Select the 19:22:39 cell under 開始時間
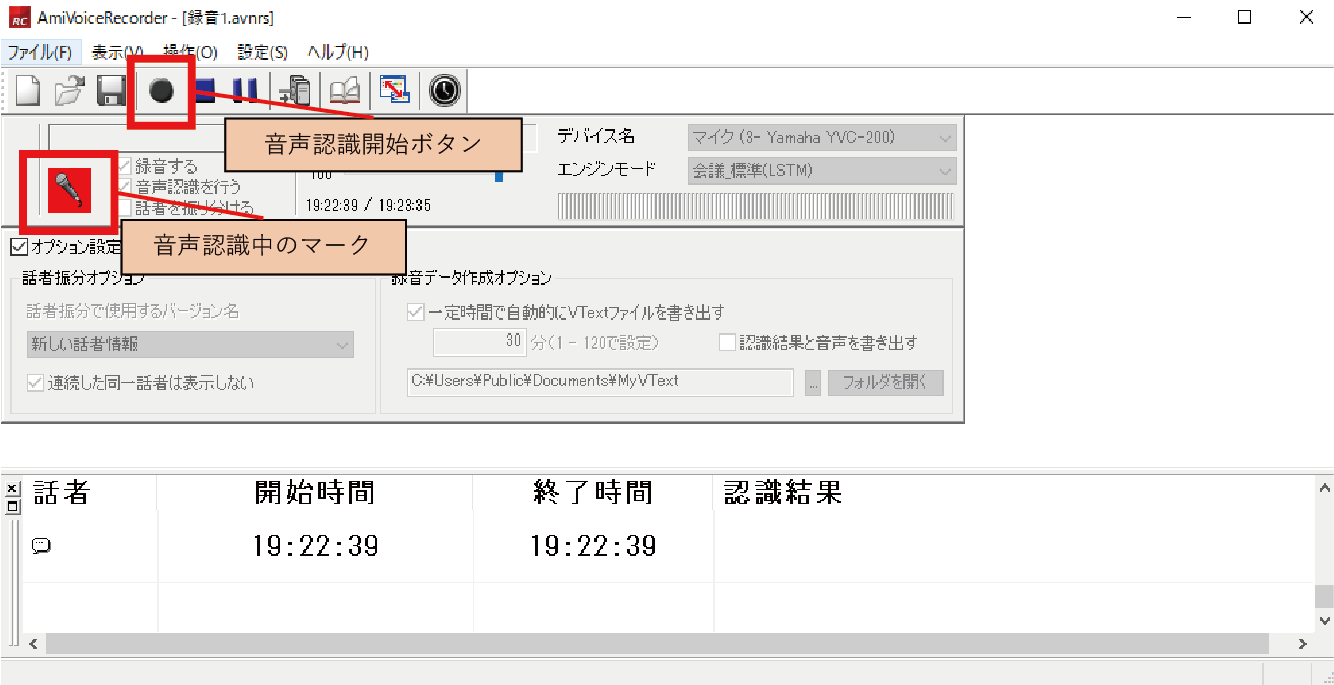 pos(315,546)
